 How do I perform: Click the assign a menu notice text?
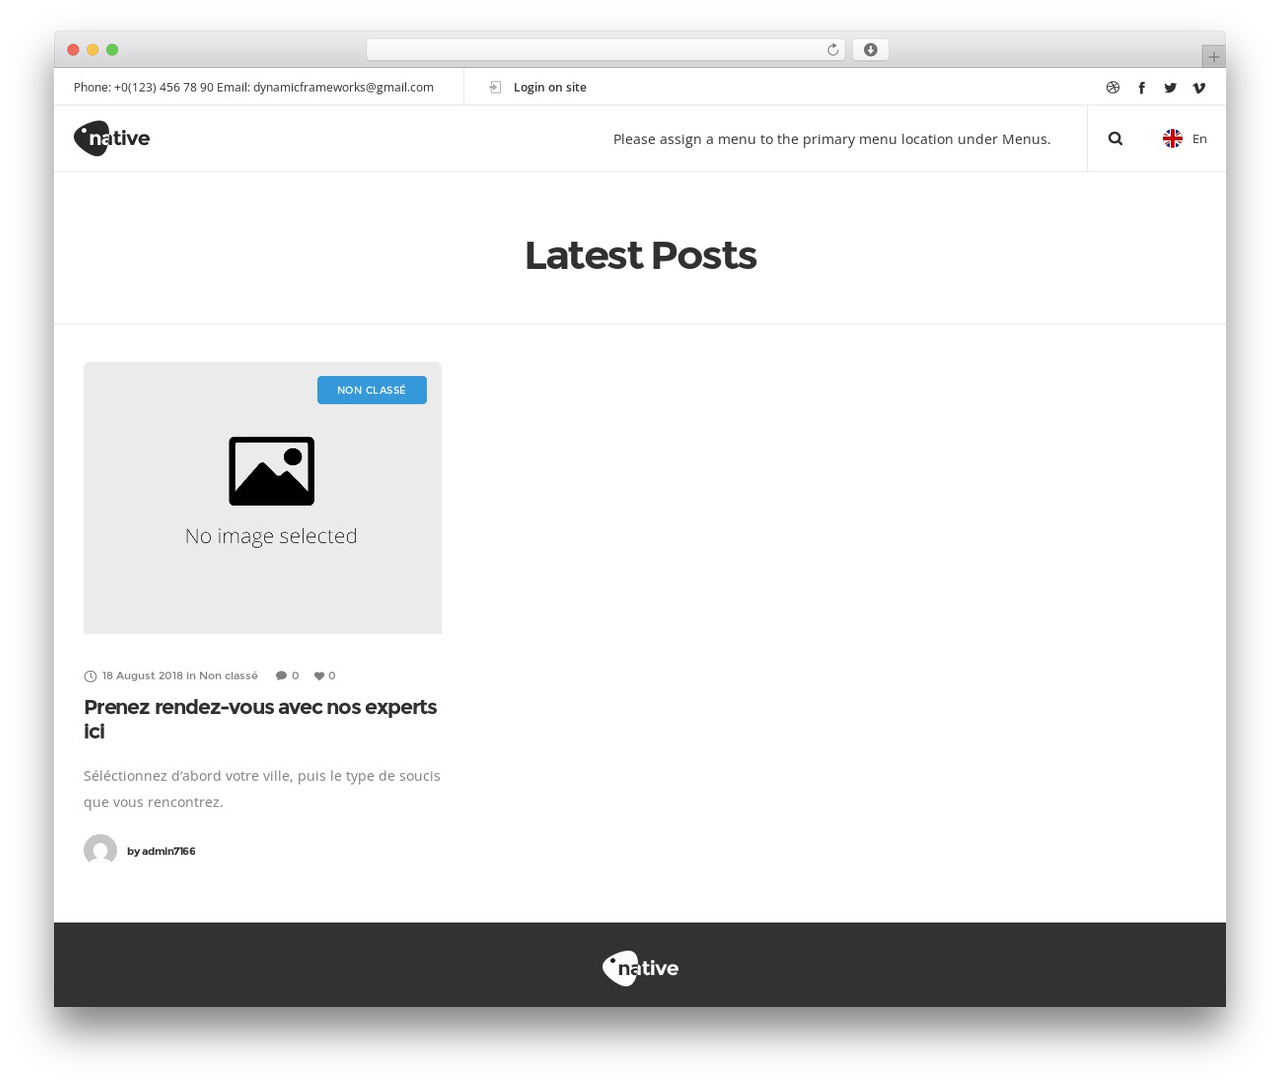832,139
